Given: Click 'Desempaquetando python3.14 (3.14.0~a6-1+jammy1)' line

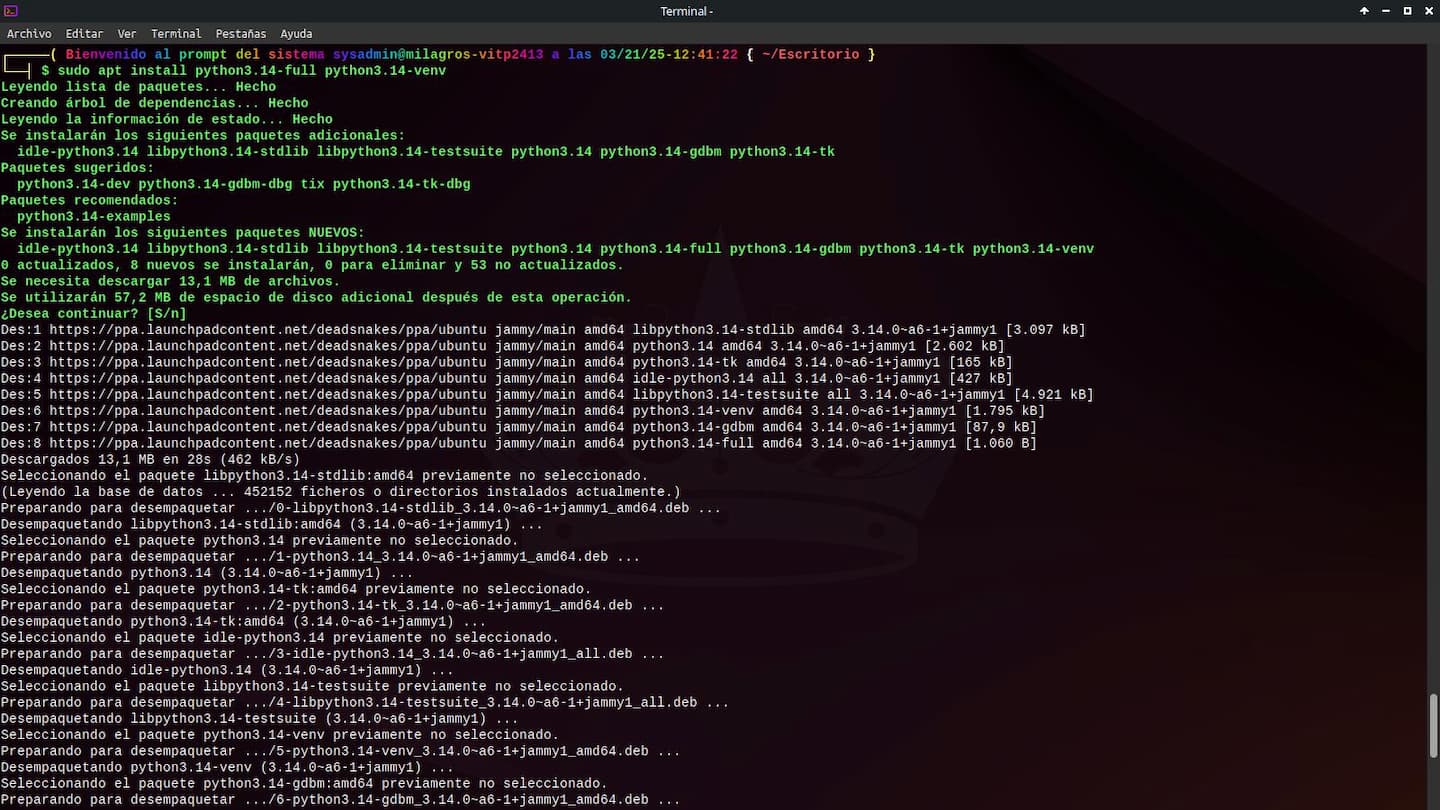Looking at the screenshot, I should [x=207, y=573].
